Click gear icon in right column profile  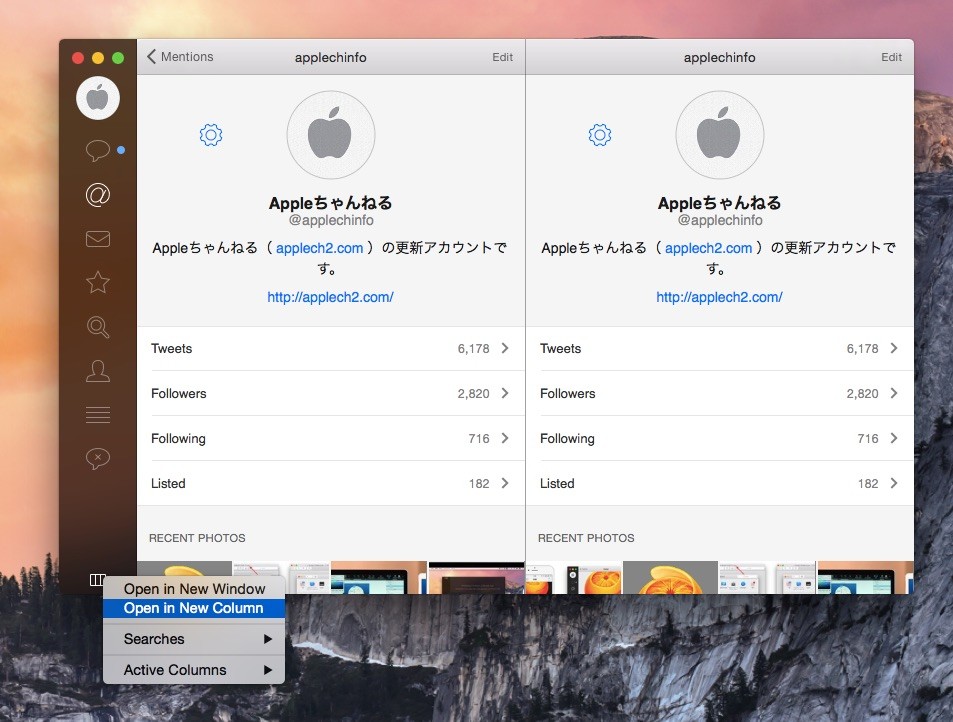tap(600, 134)
